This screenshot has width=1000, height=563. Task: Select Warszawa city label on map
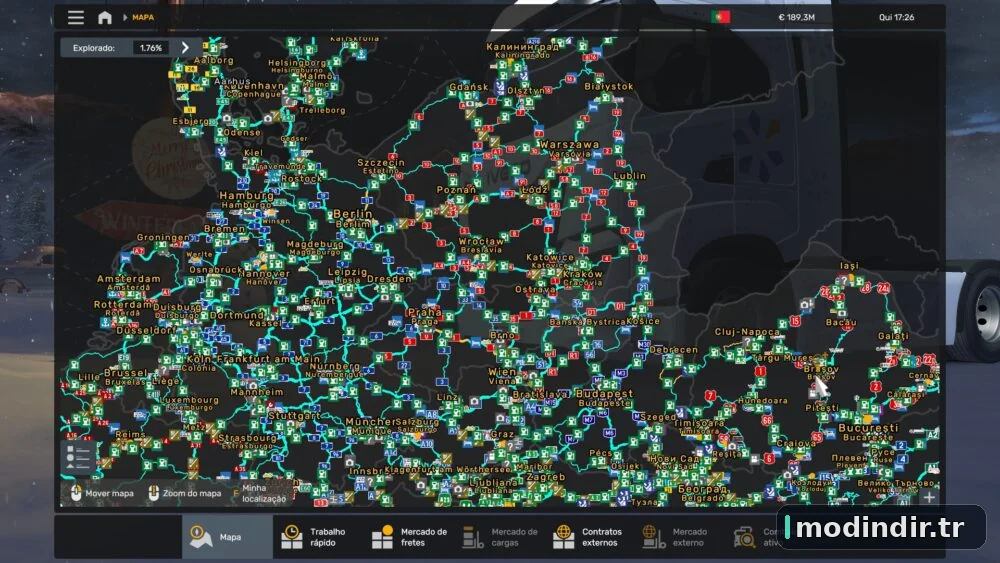pyautogui.click(x=570, y=145)
